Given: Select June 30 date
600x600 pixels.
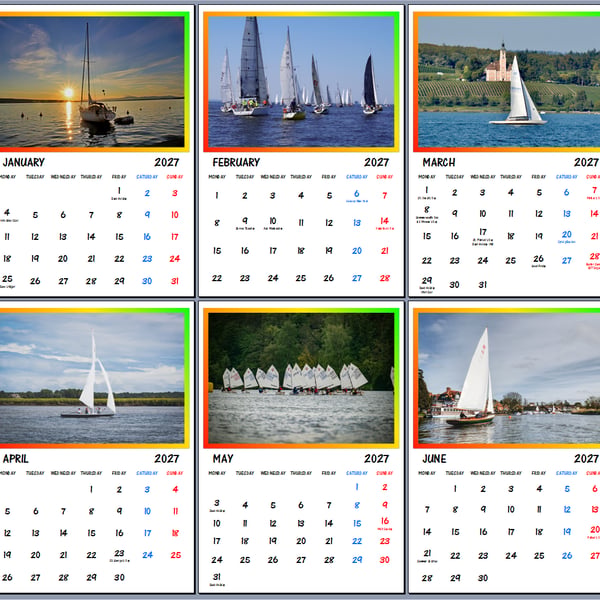Looking at the screenshot, I should click(x=483, y=578).
